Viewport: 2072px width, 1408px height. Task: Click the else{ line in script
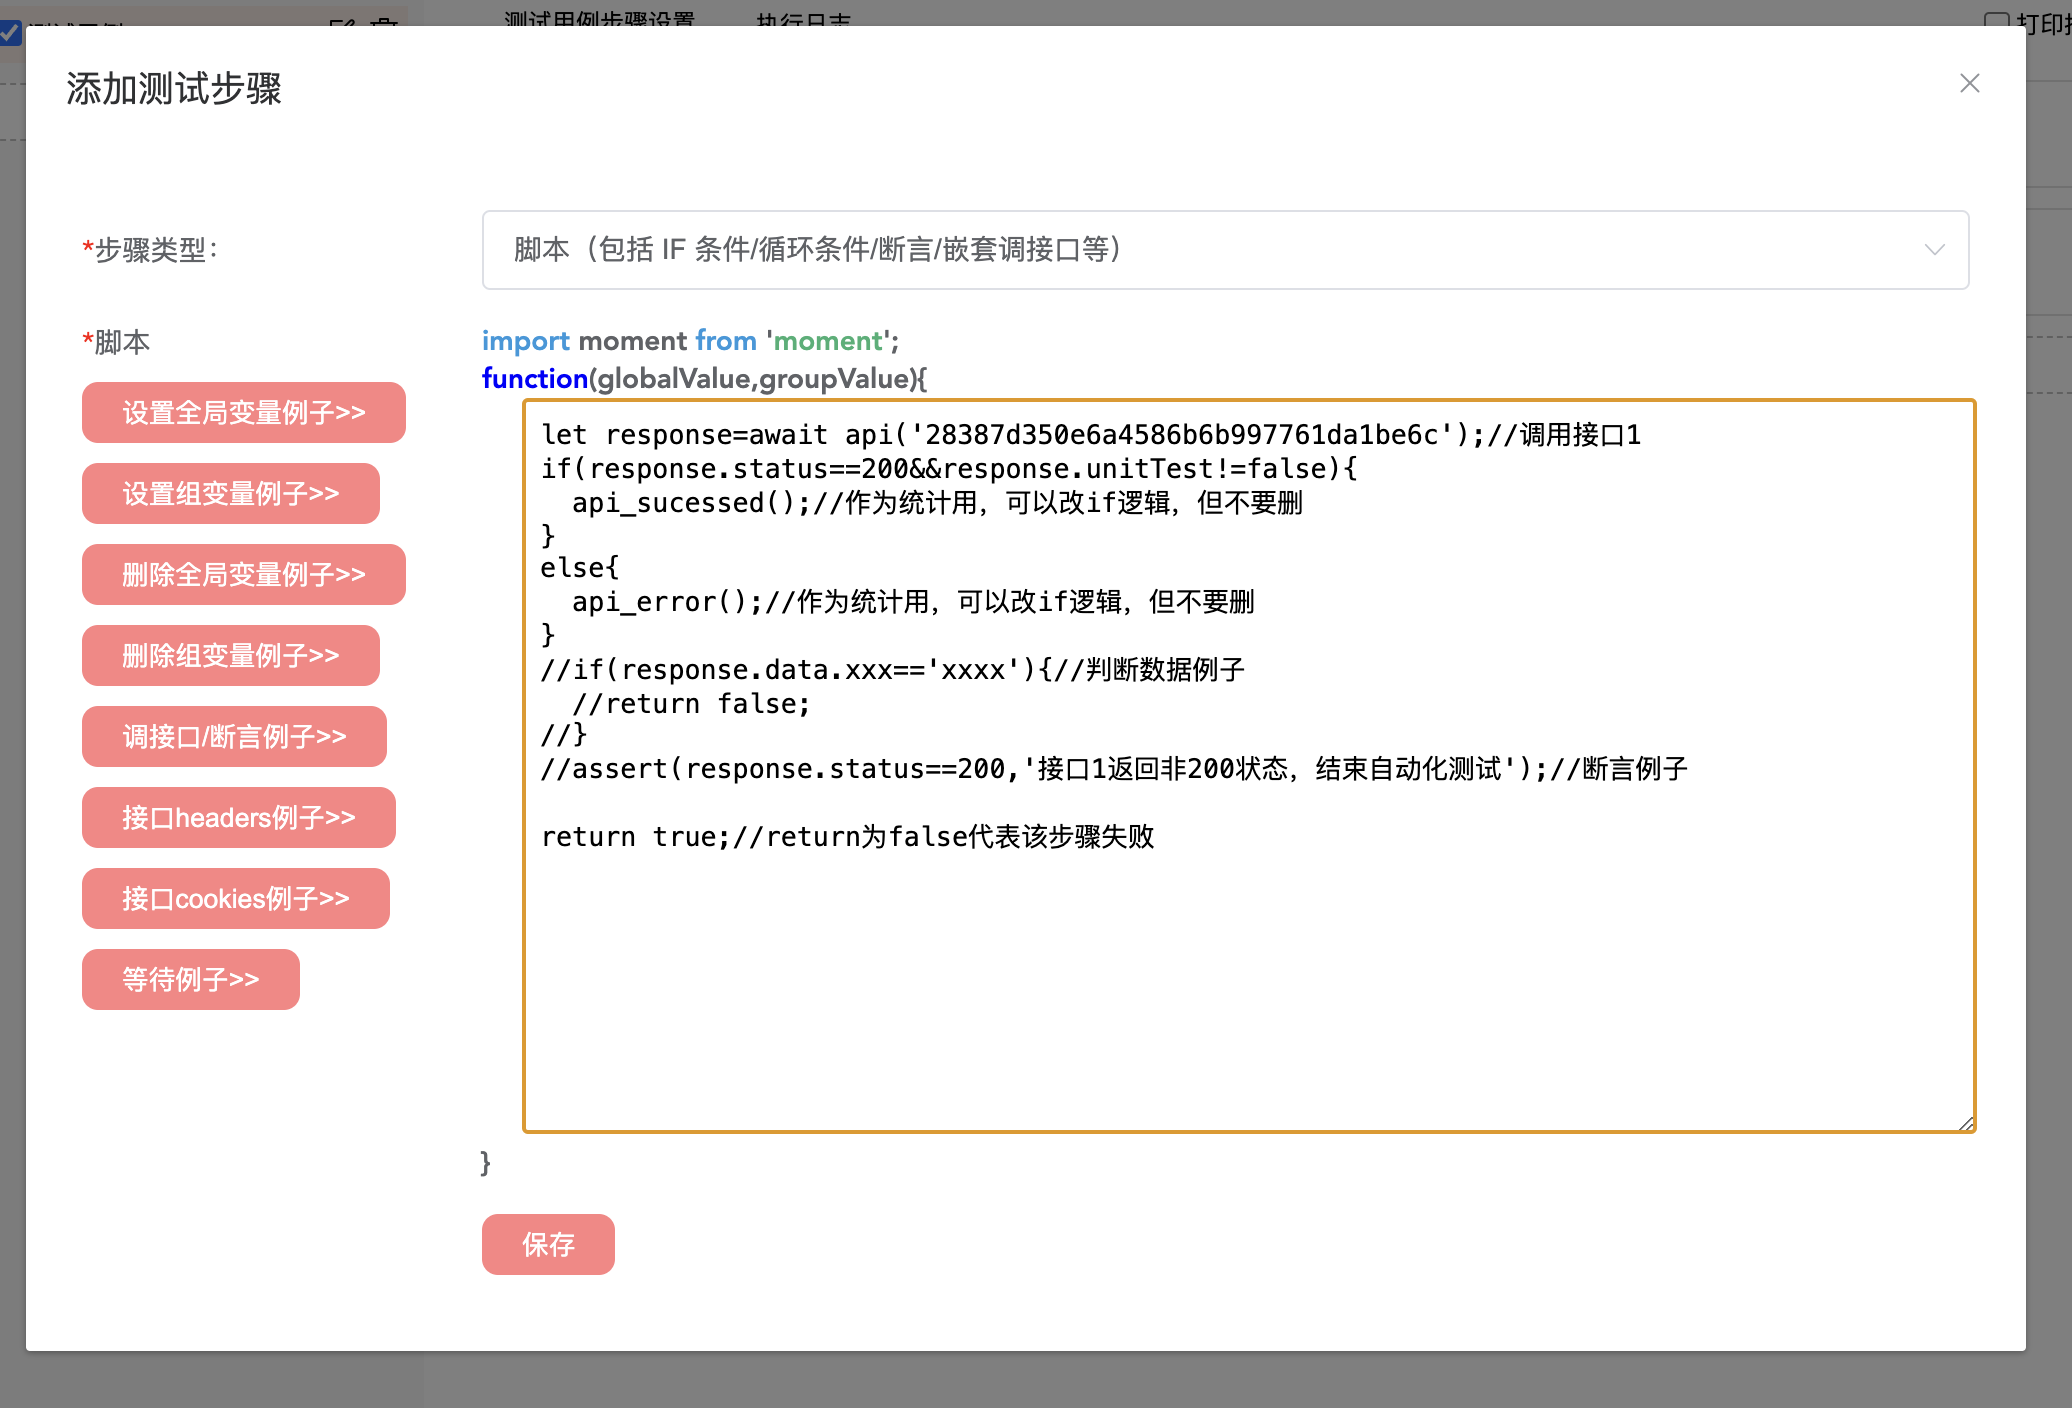tap(580, 567)
